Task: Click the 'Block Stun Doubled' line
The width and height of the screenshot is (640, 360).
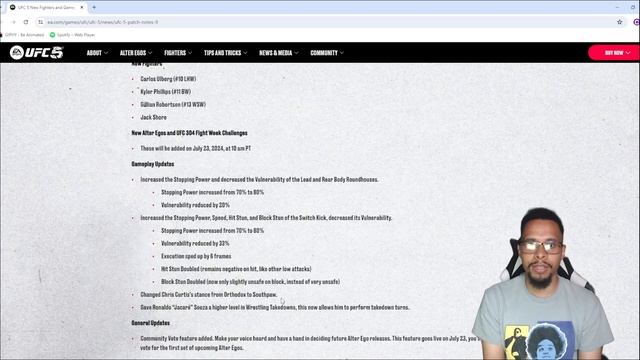Action: point(250,282)
